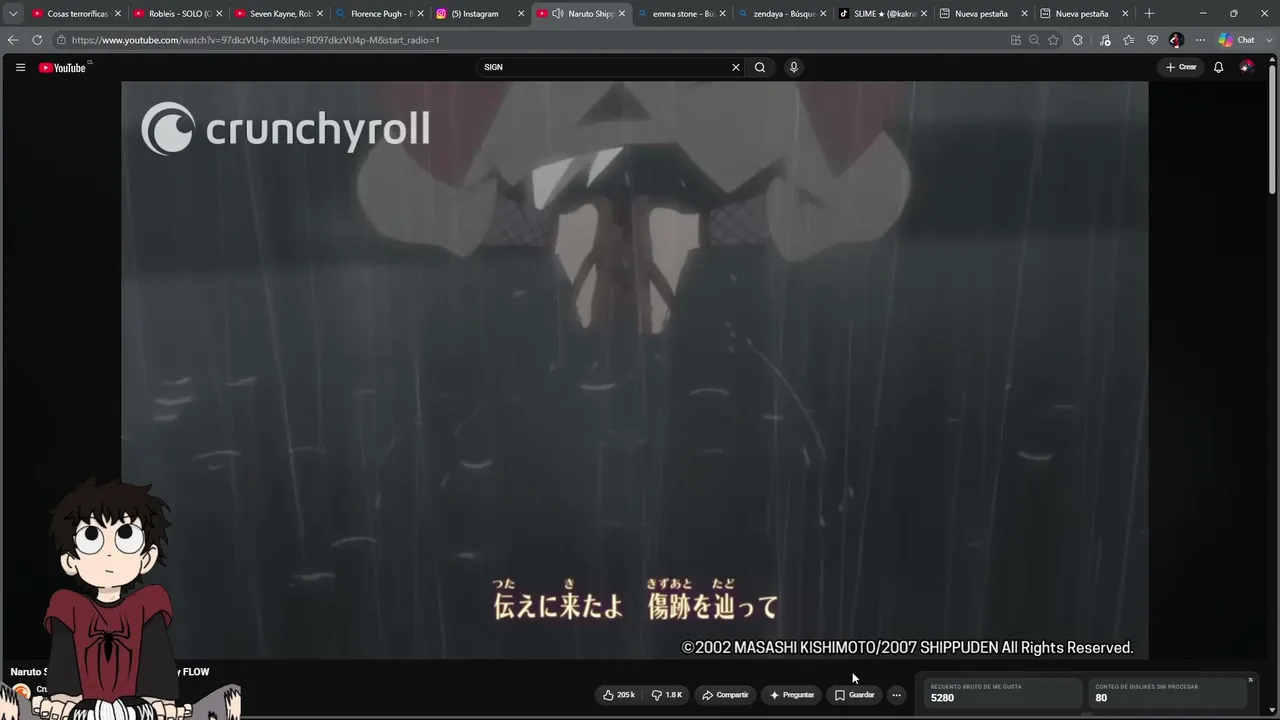Viewport: 1280px width, 720px height.
Task: Go to YouTube home via logo
Action: pos(62,67)
